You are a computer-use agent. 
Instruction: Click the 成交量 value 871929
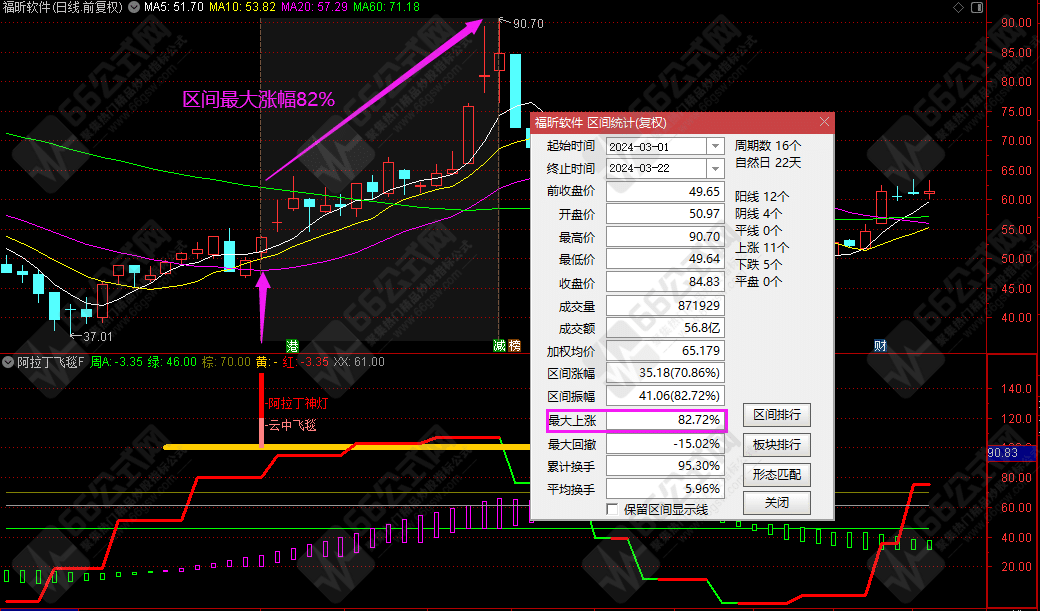[666, 305]
